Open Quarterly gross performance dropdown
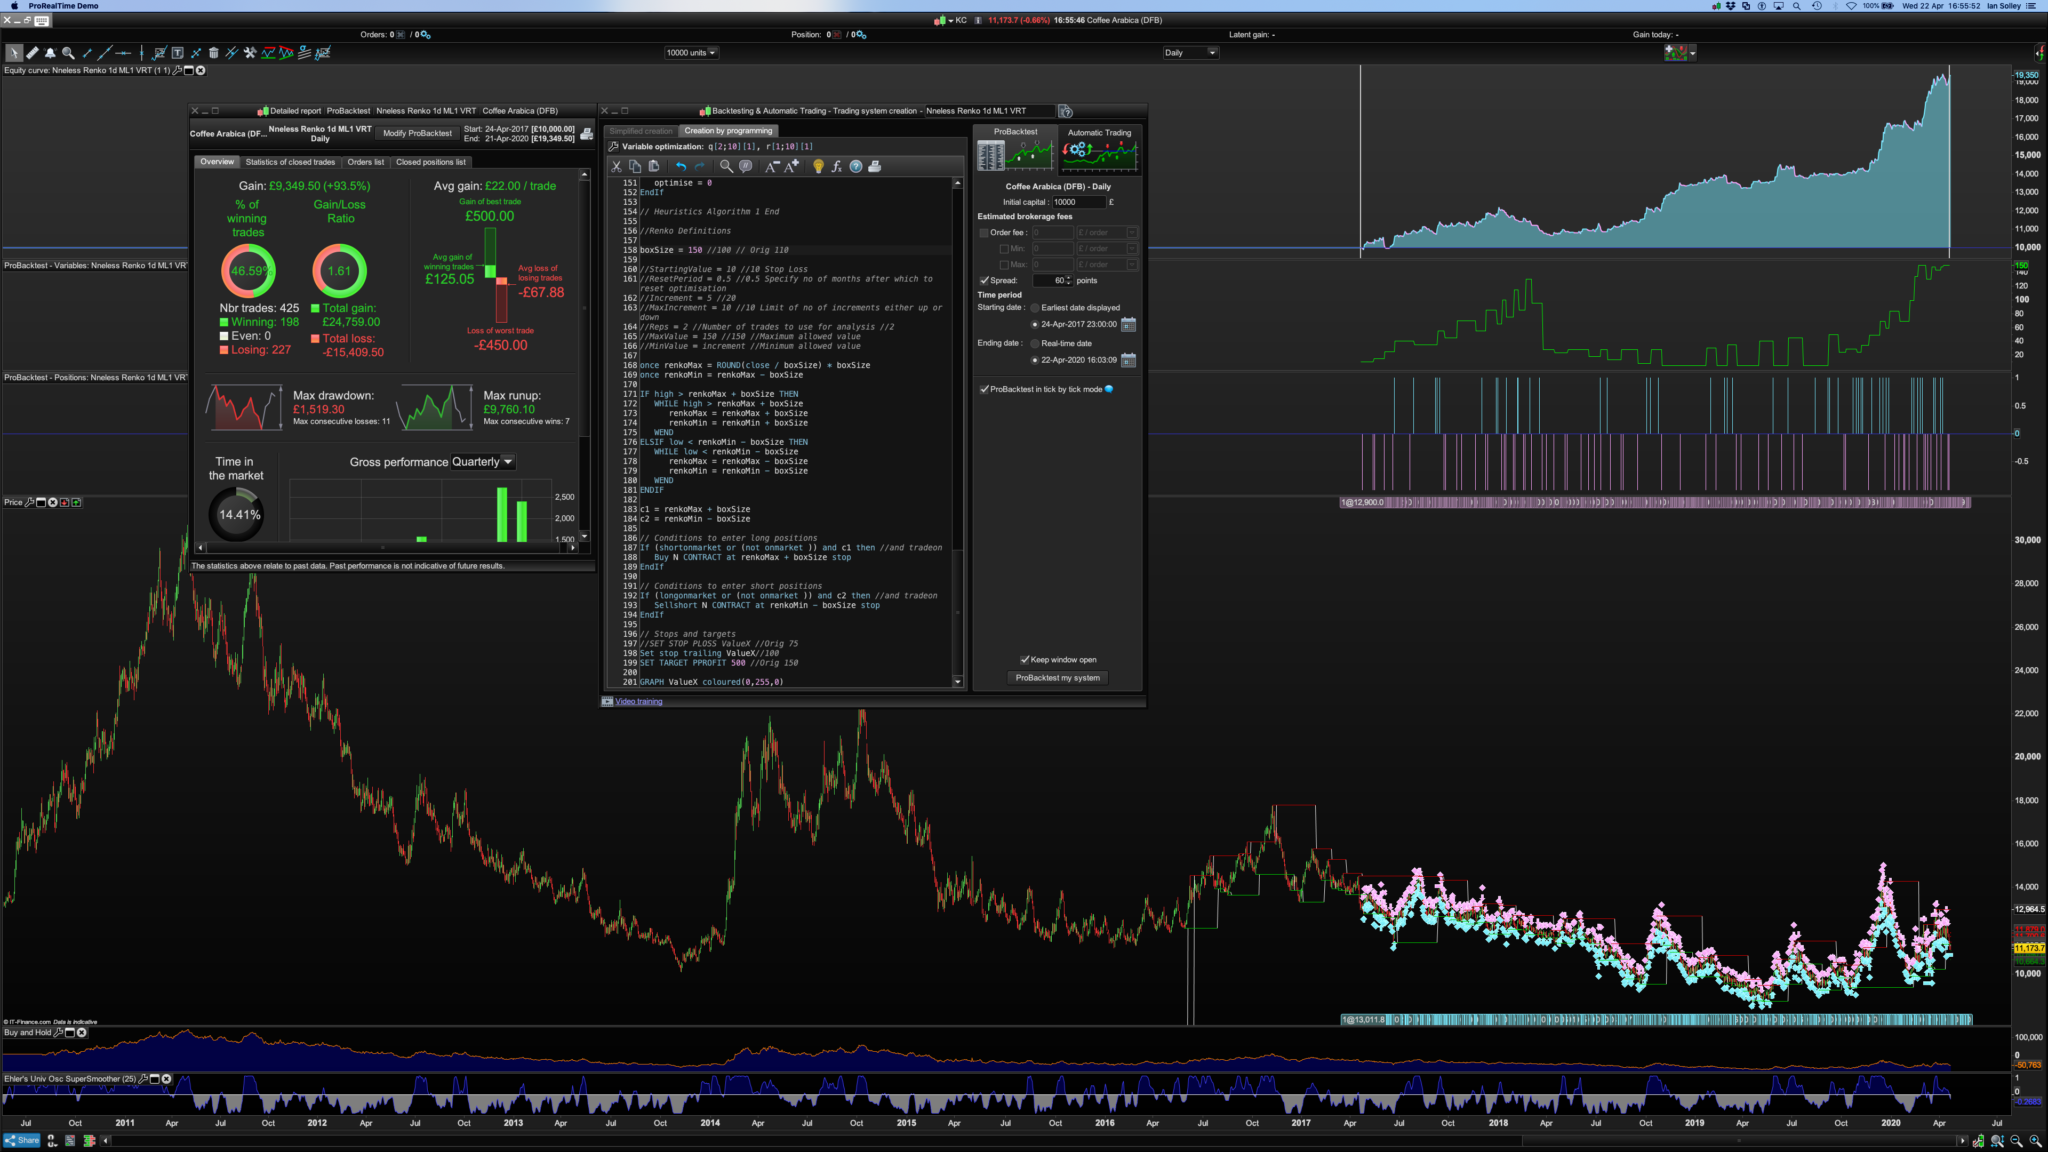 [483, 462]
